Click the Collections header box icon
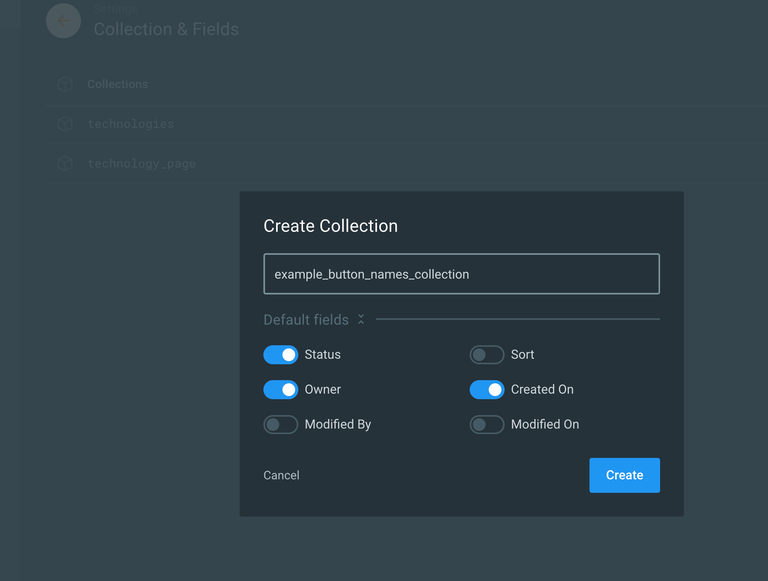The image size is (768, 581). (65, 85)
